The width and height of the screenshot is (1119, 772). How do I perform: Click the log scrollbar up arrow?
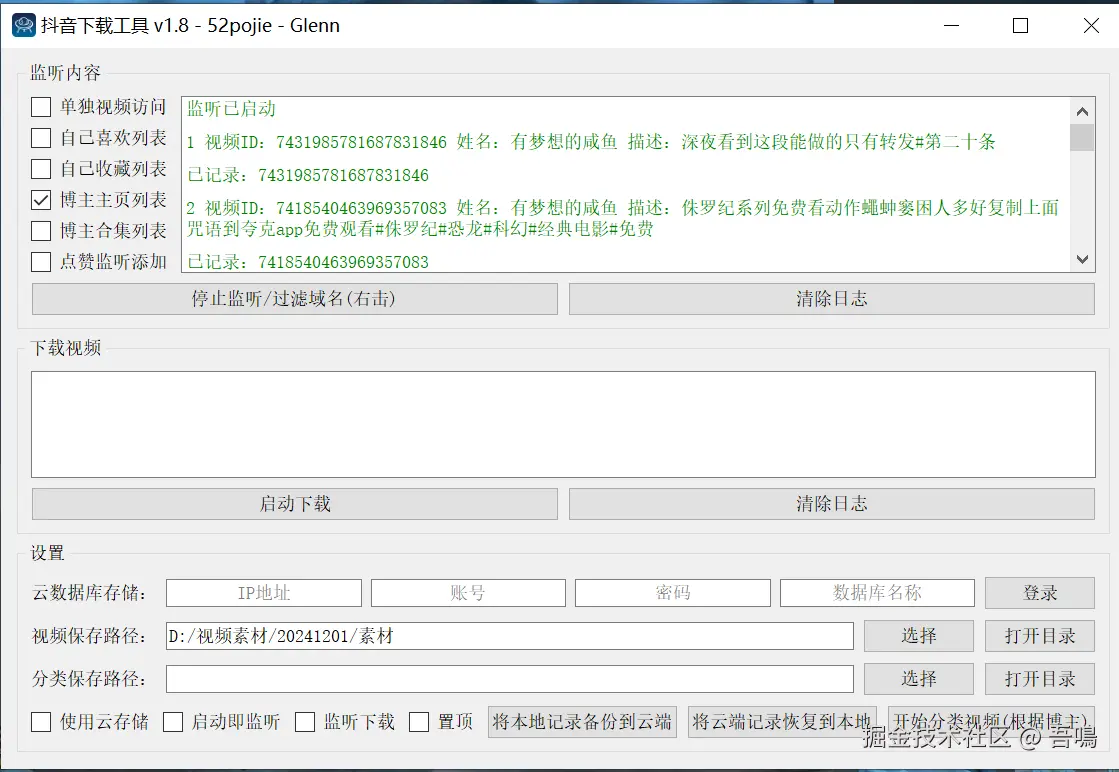(1082, 111)
